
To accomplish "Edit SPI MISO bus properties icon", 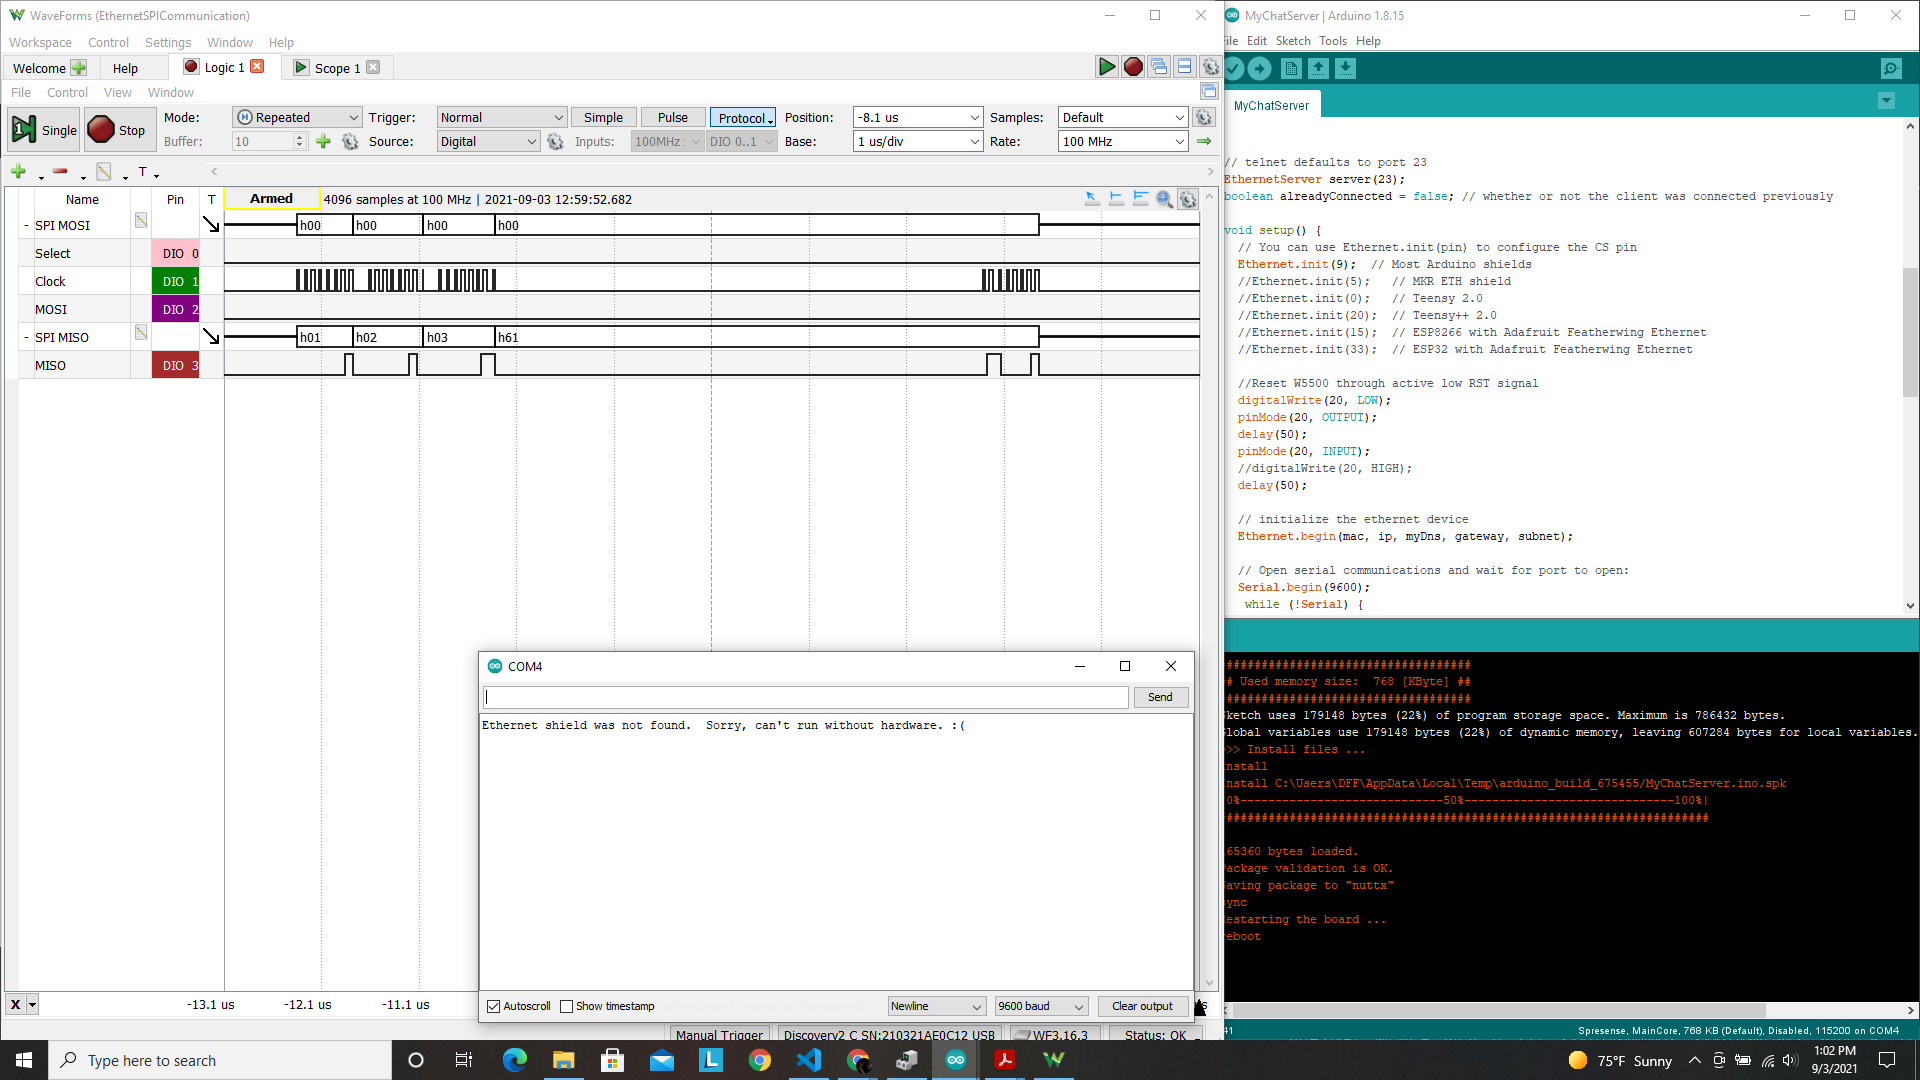I will tap(141, 332).
